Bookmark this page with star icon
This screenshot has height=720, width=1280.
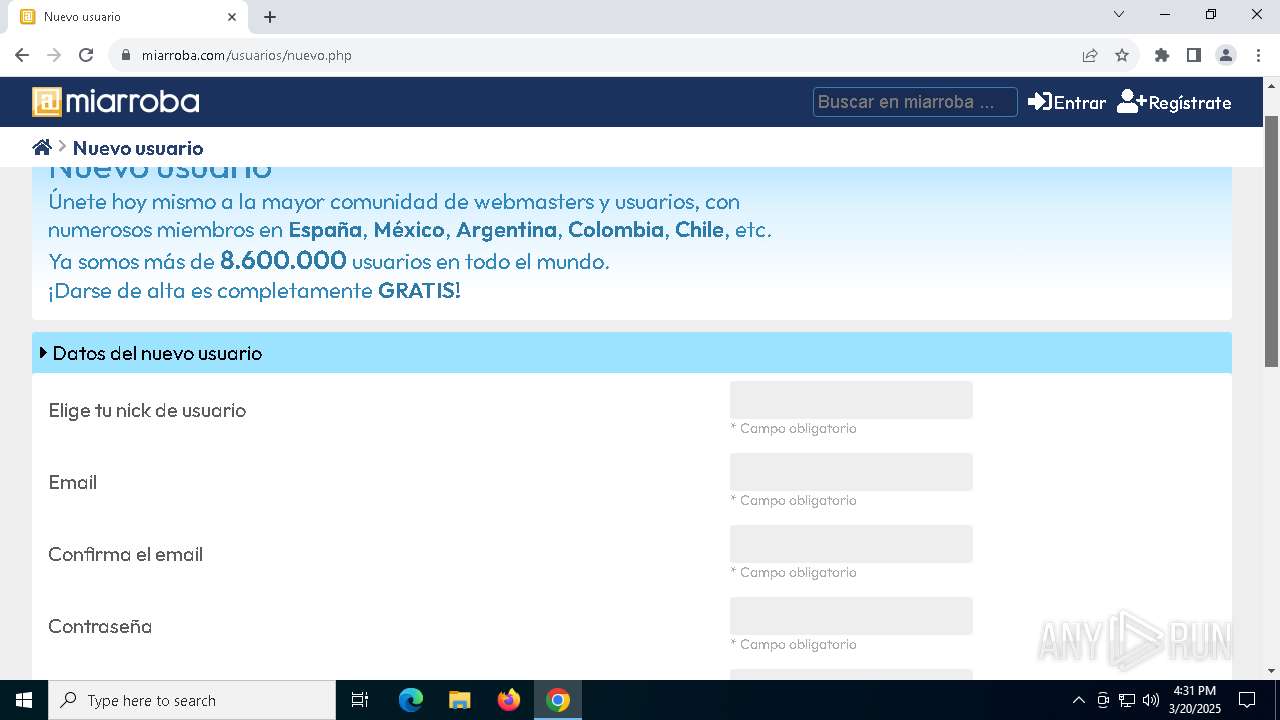1122,55
